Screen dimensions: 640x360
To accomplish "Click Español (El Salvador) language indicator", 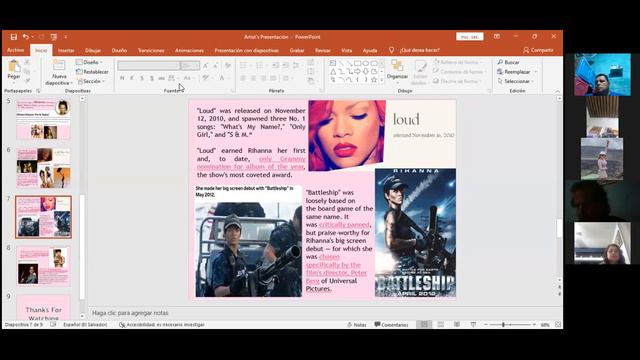I will click(85, 325).
